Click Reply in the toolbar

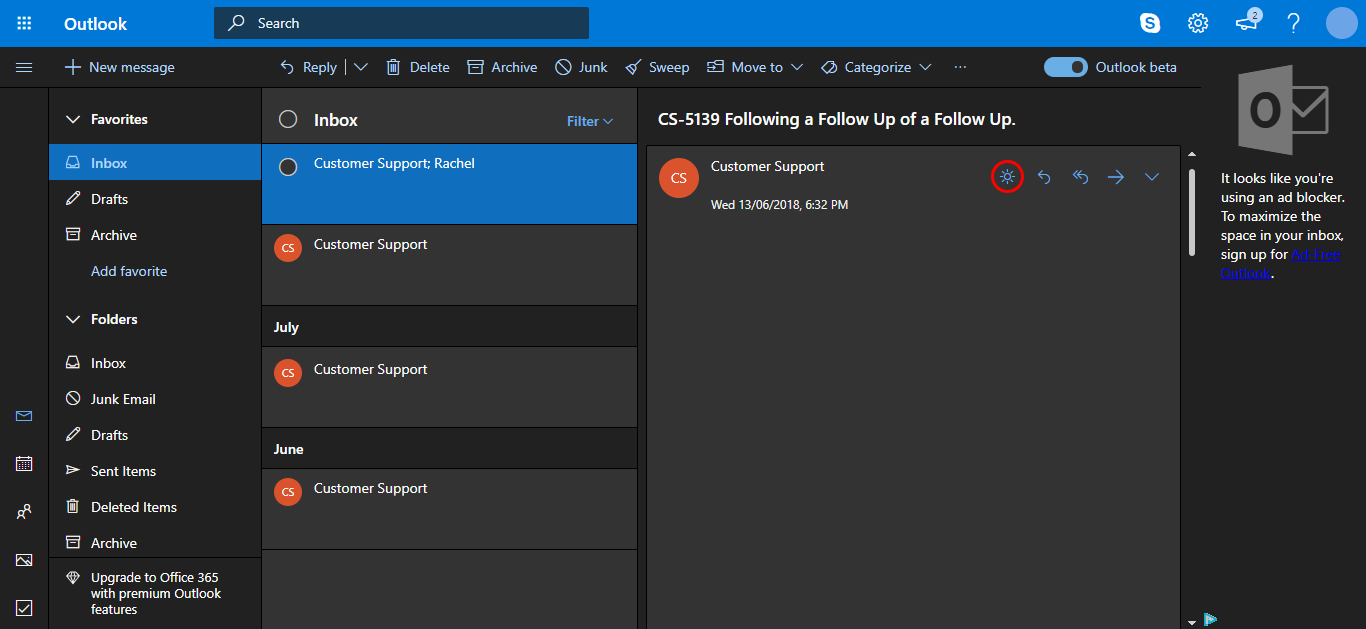point(308,67)
